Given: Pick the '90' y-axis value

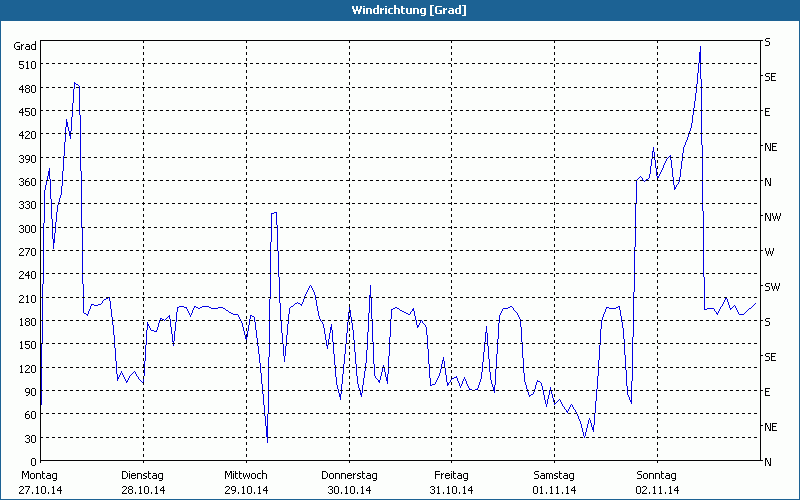Looking at the screenshot, I should [31, 392].
